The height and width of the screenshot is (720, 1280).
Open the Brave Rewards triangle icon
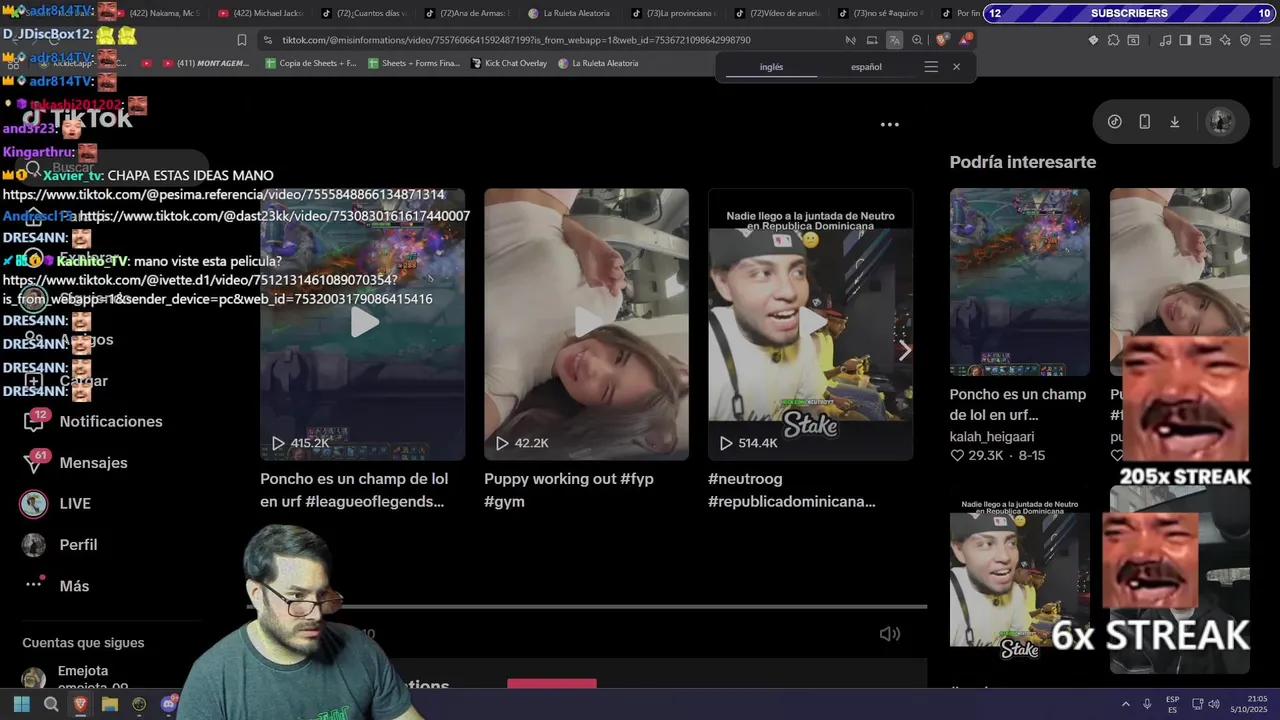click(965, 40)
